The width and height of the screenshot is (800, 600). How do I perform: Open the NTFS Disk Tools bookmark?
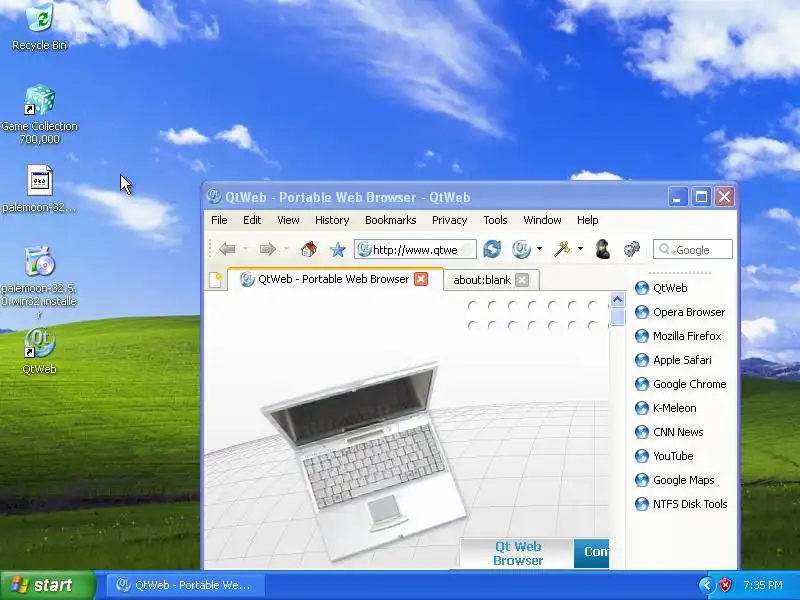pyautogui.click(x=681, y=504)
